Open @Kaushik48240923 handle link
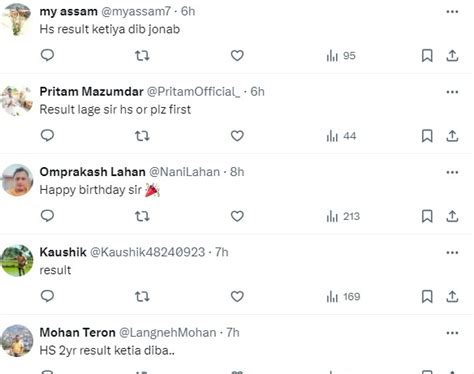 [x=147, y=252]
